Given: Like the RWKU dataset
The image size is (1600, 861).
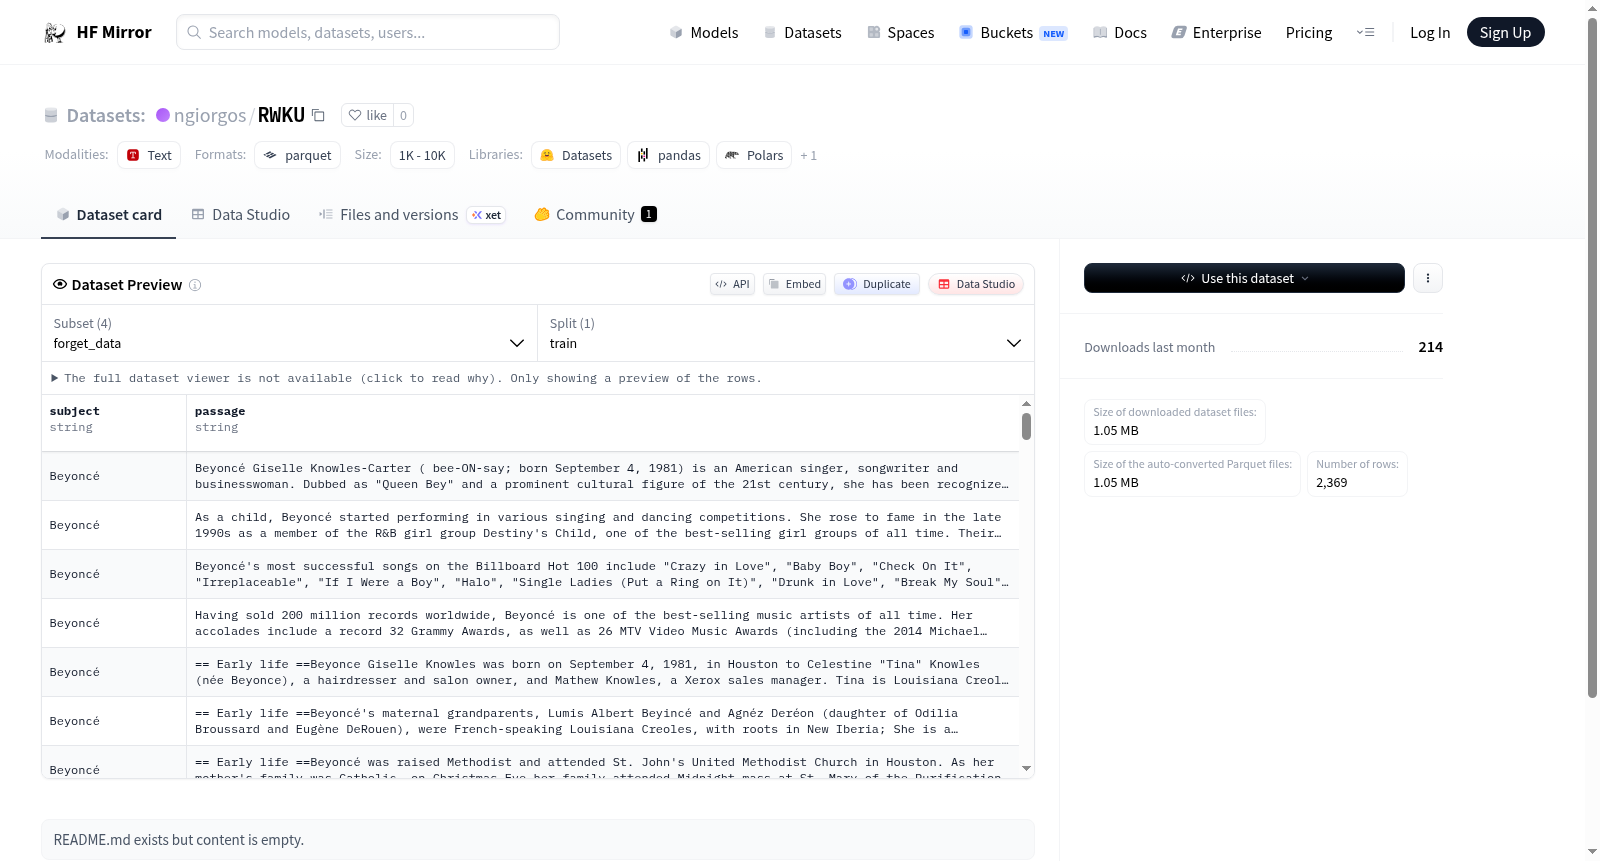Looking at the screenshot, I should click(367, 115).
